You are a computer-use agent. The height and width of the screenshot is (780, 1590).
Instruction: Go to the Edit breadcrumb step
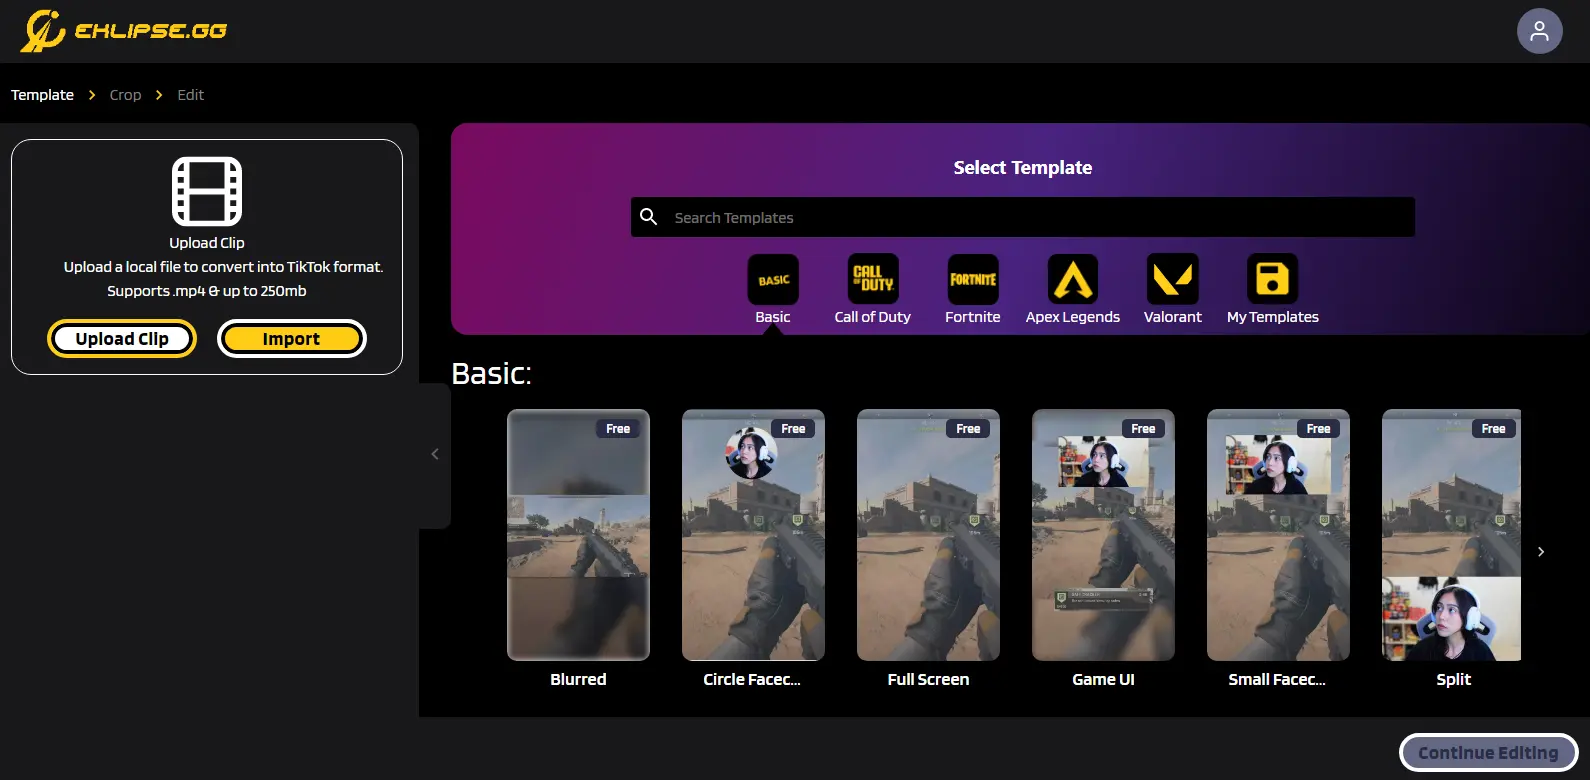[190, 95]
